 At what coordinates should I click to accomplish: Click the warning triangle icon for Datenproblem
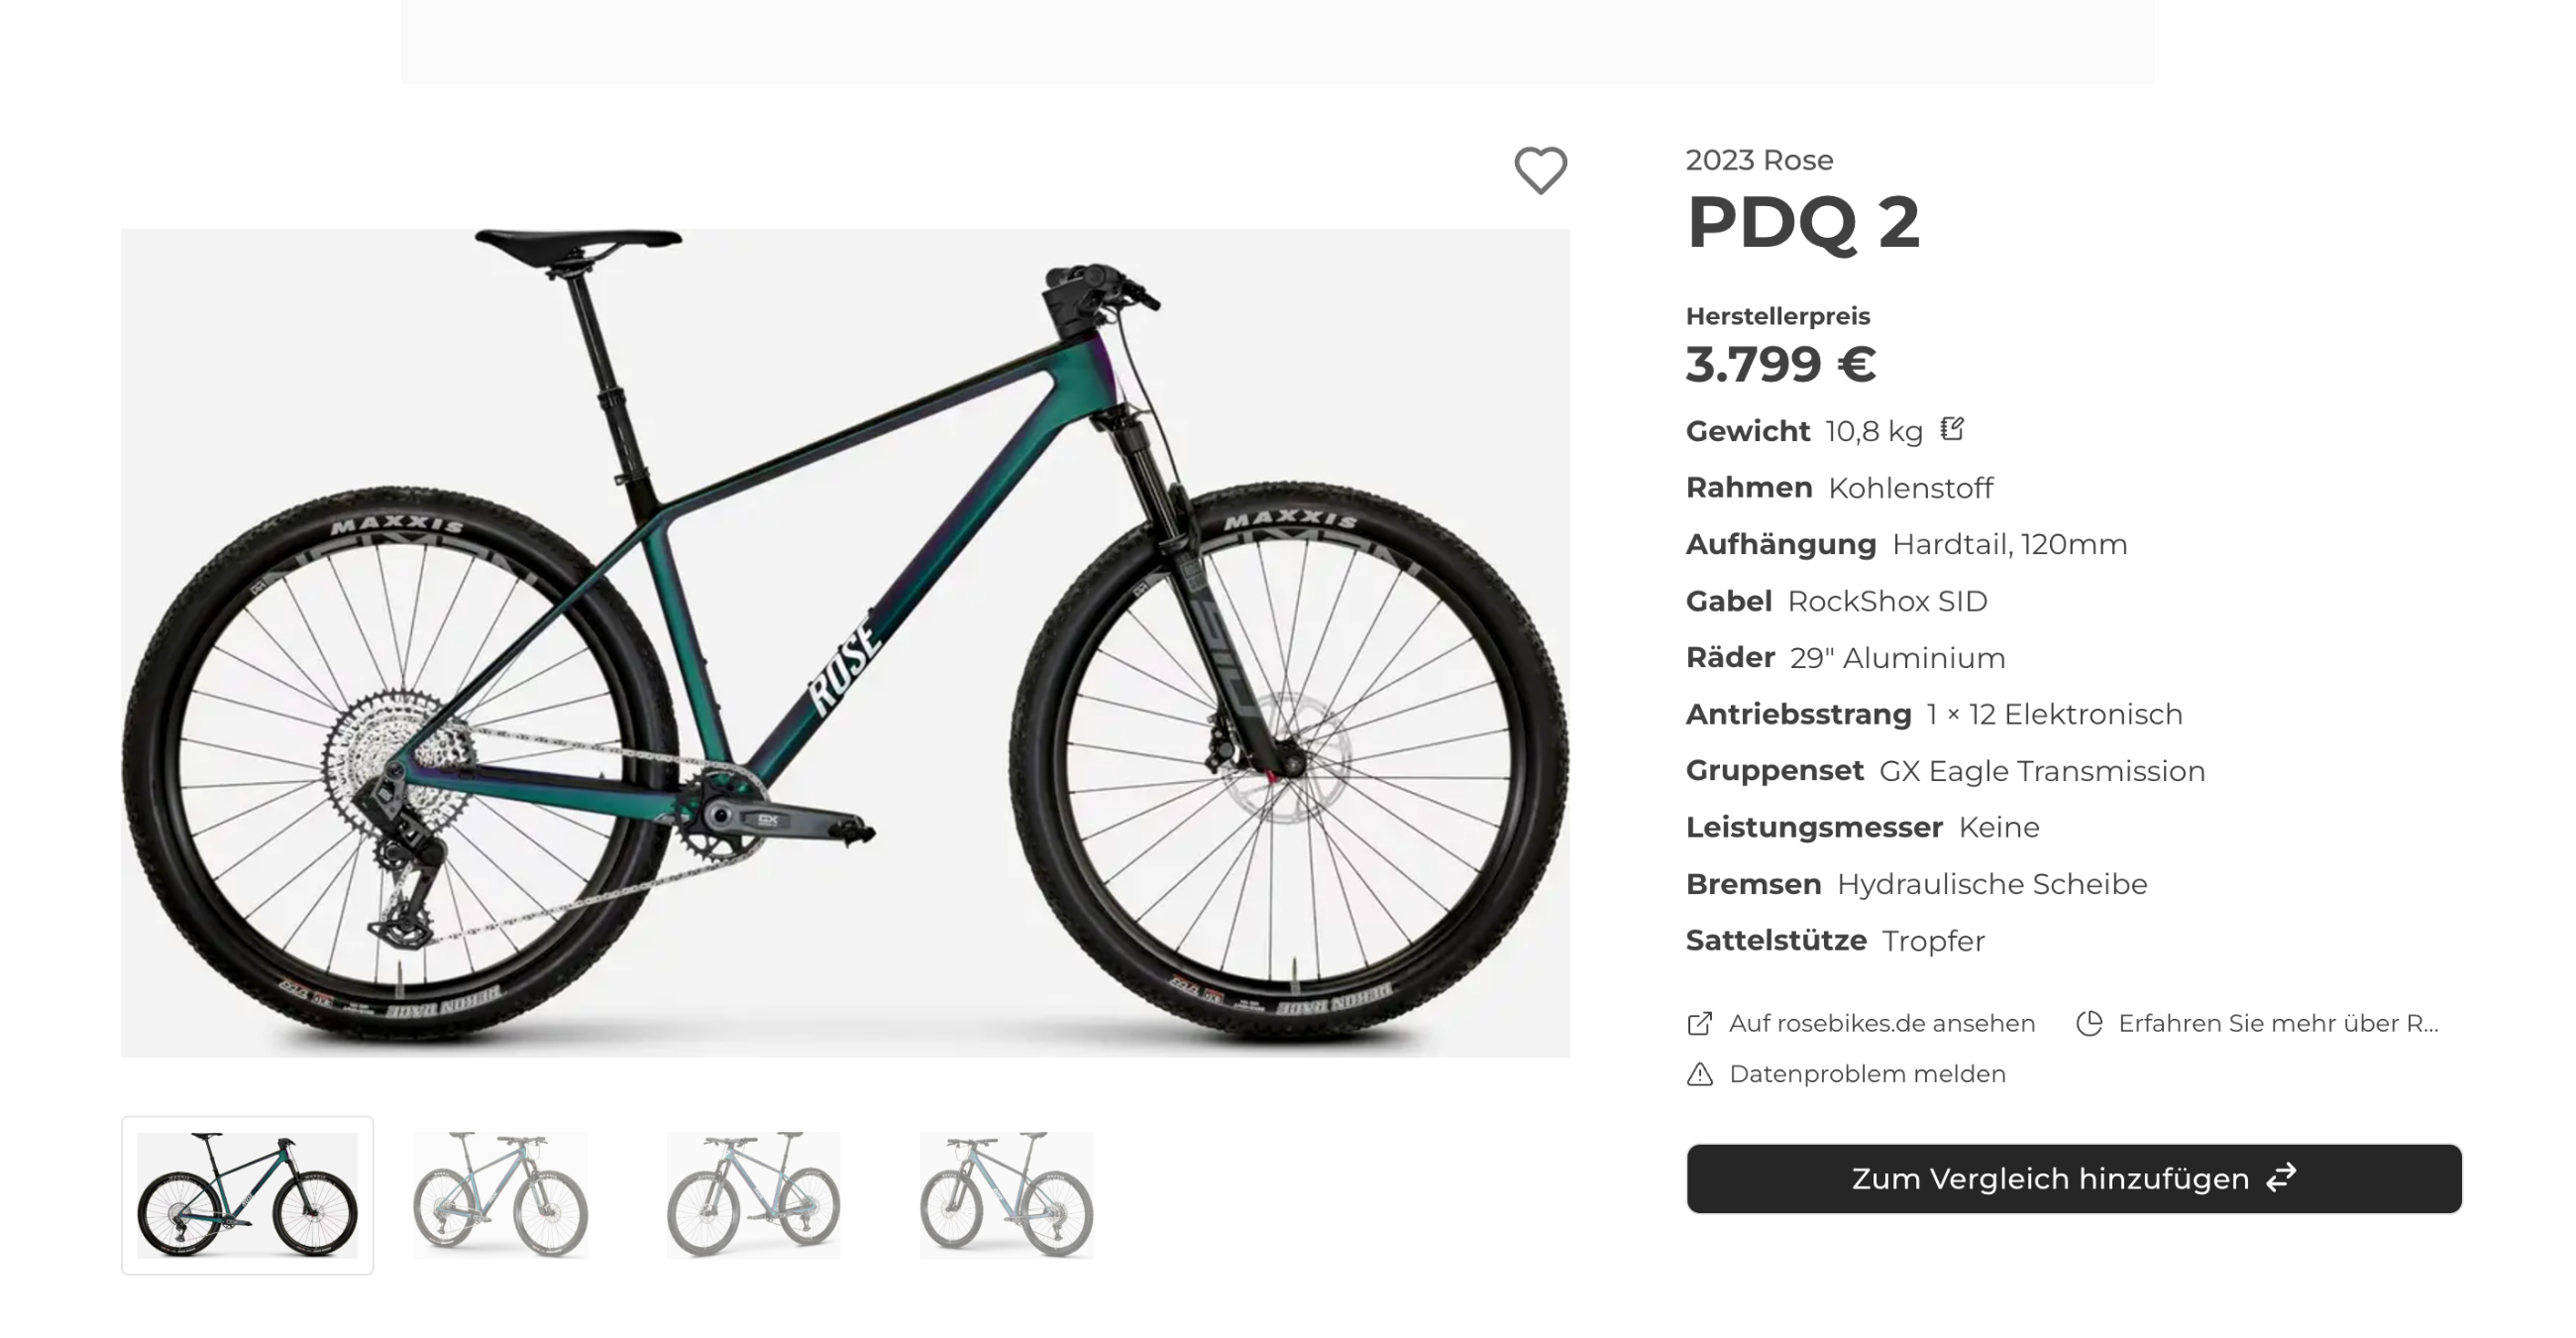pyautogui.click(x=1700, y=1074)
